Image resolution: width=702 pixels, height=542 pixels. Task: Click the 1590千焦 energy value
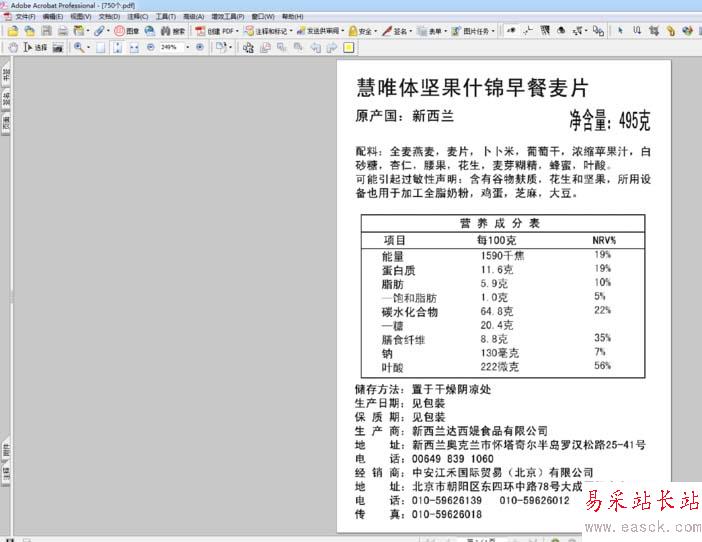[x=502, y=256]
